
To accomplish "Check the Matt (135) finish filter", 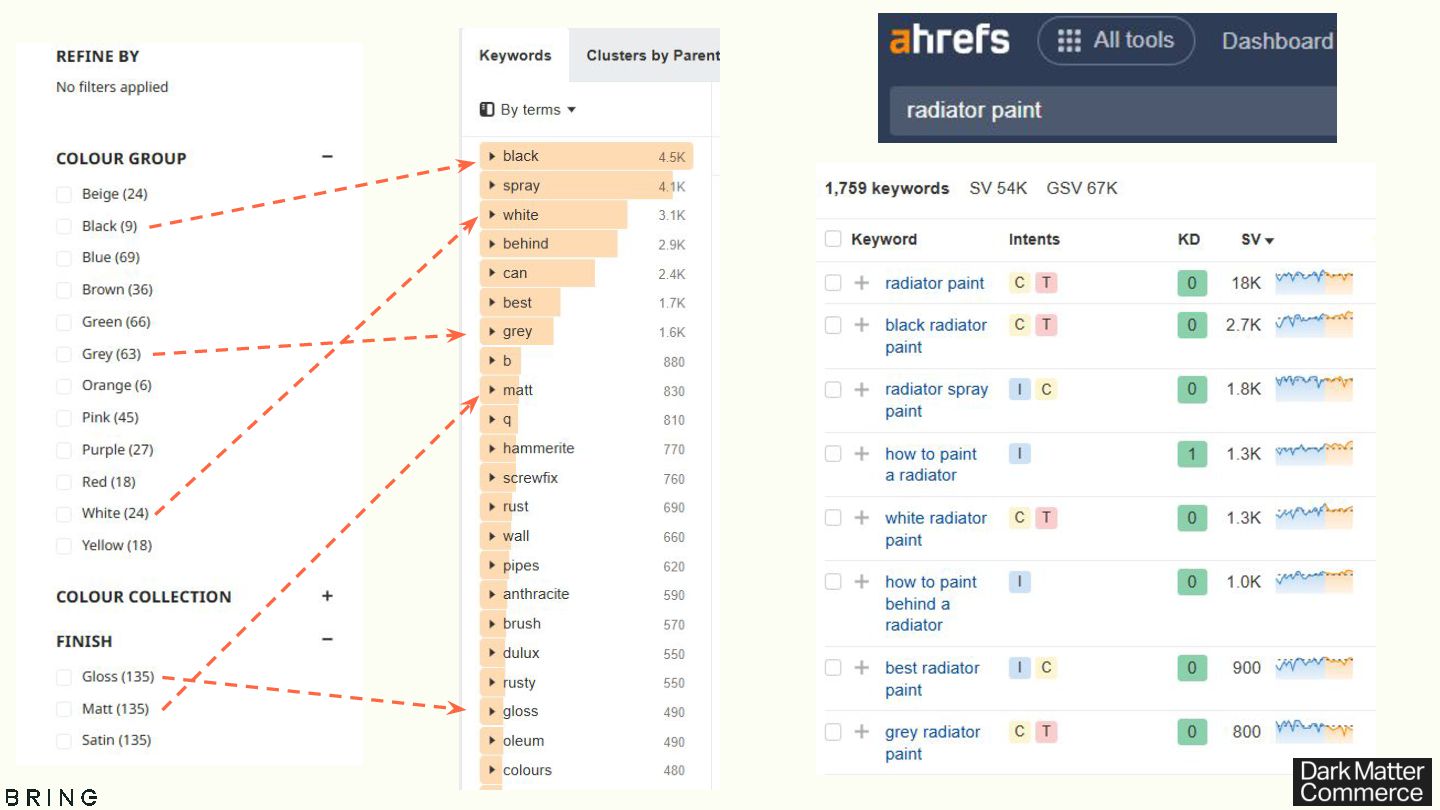I will (x=64, y=709).
